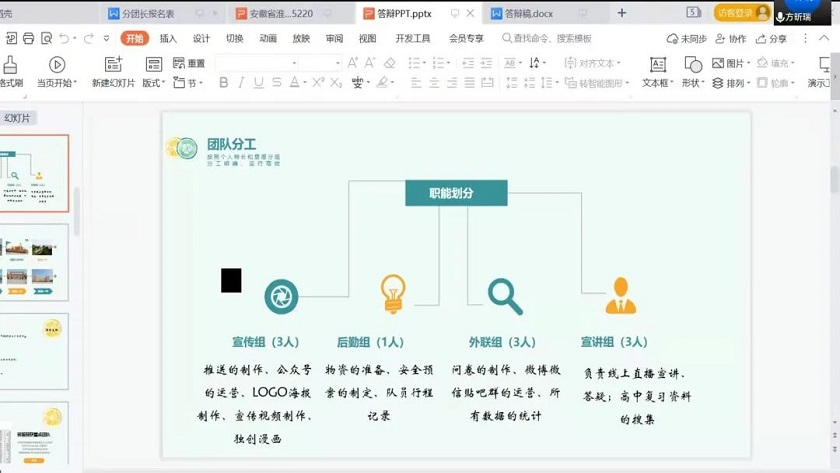840x473 pixels.
Task: Center align text
Action: [x=434, y=83]
